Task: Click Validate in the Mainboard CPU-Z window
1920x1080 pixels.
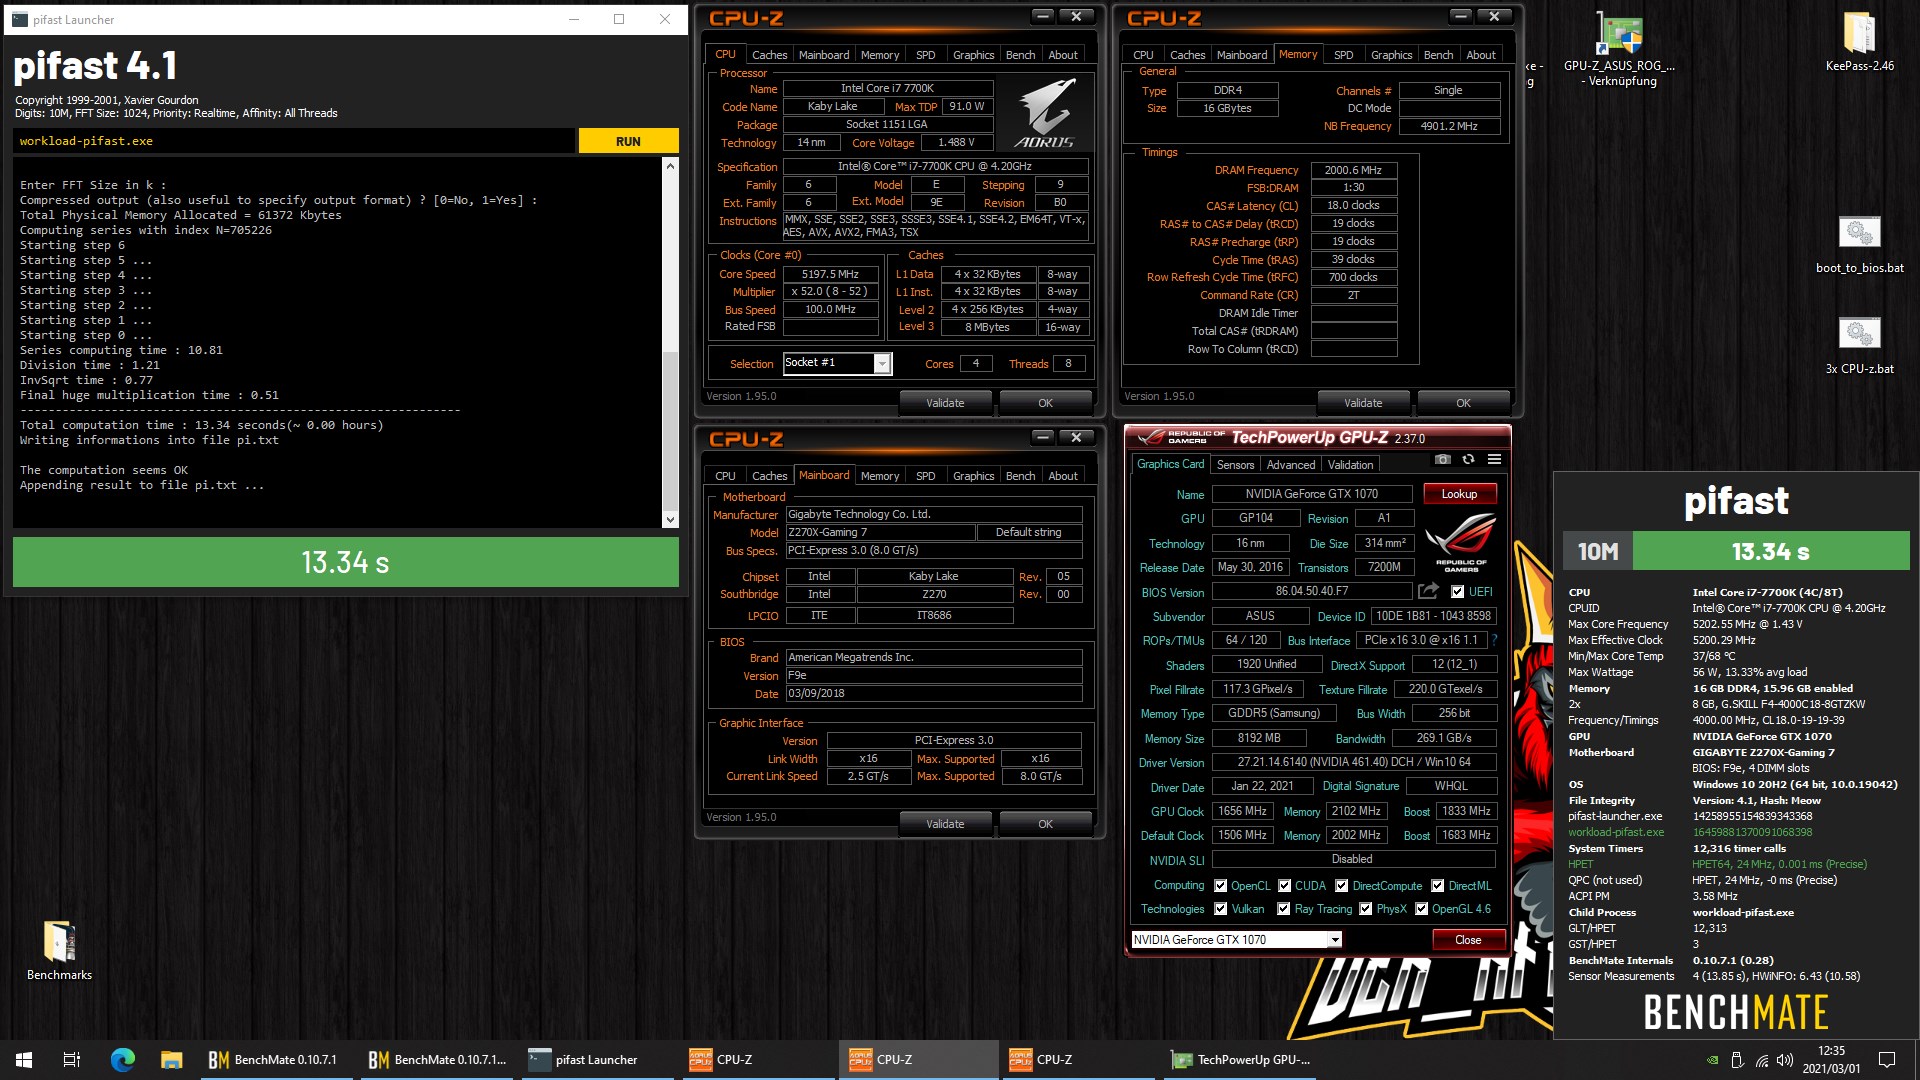Action: [x=945, y=824]
